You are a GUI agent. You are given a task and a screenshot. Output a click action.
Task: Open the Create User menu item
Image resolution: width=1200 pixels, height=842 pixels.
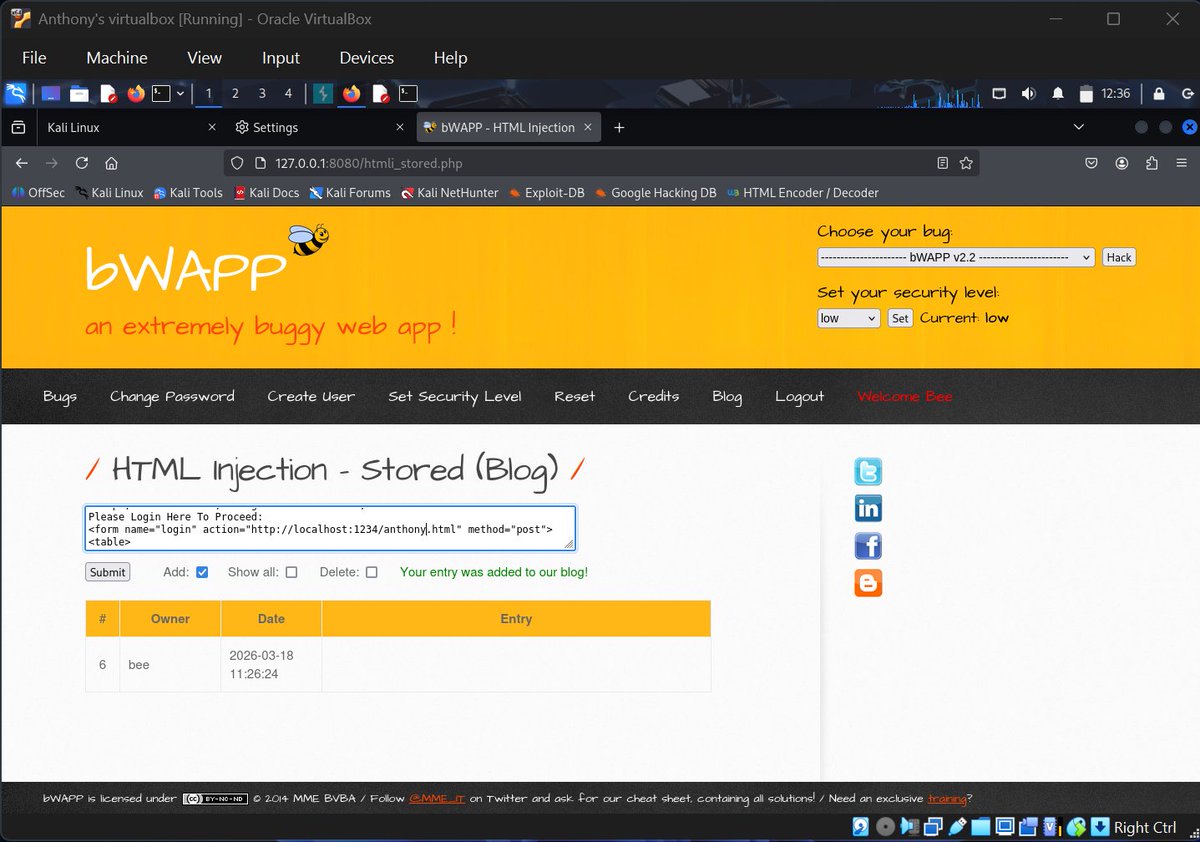pyautogui.click(x=311, y=396)
